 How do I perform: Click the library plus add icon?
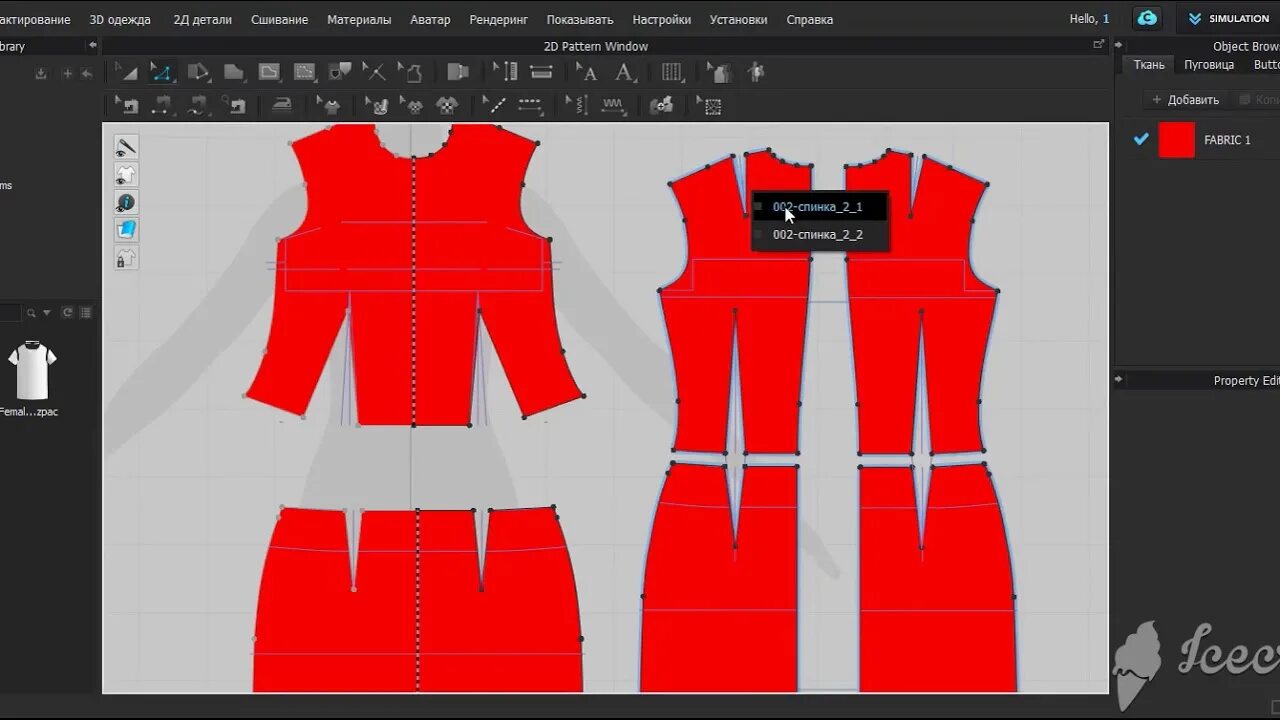click(67, 73)
